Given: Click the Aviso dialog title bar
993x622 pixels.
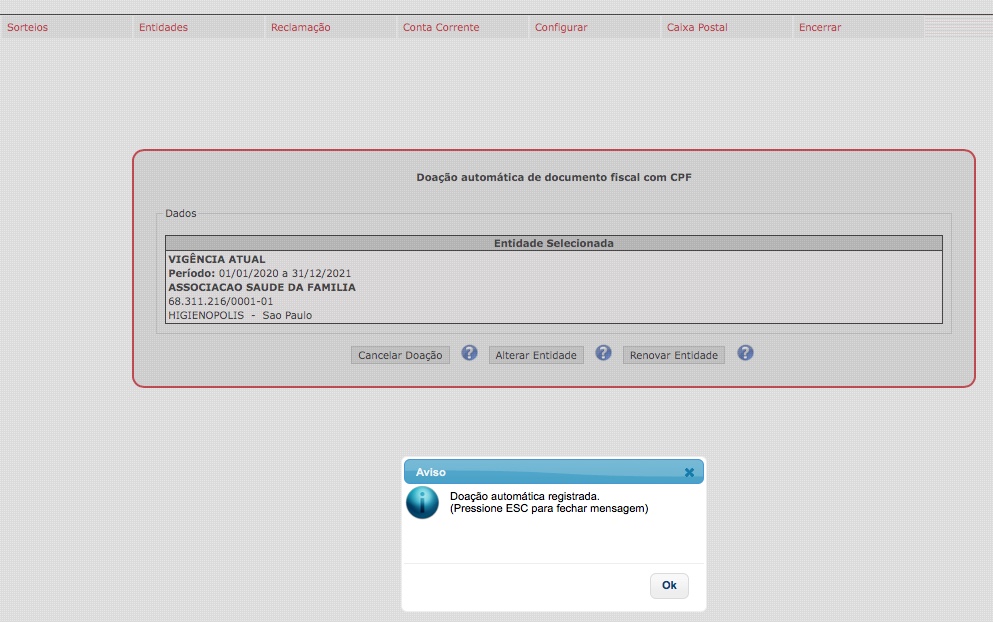Looking at the screenshot, I should click(x=540, y=472).
